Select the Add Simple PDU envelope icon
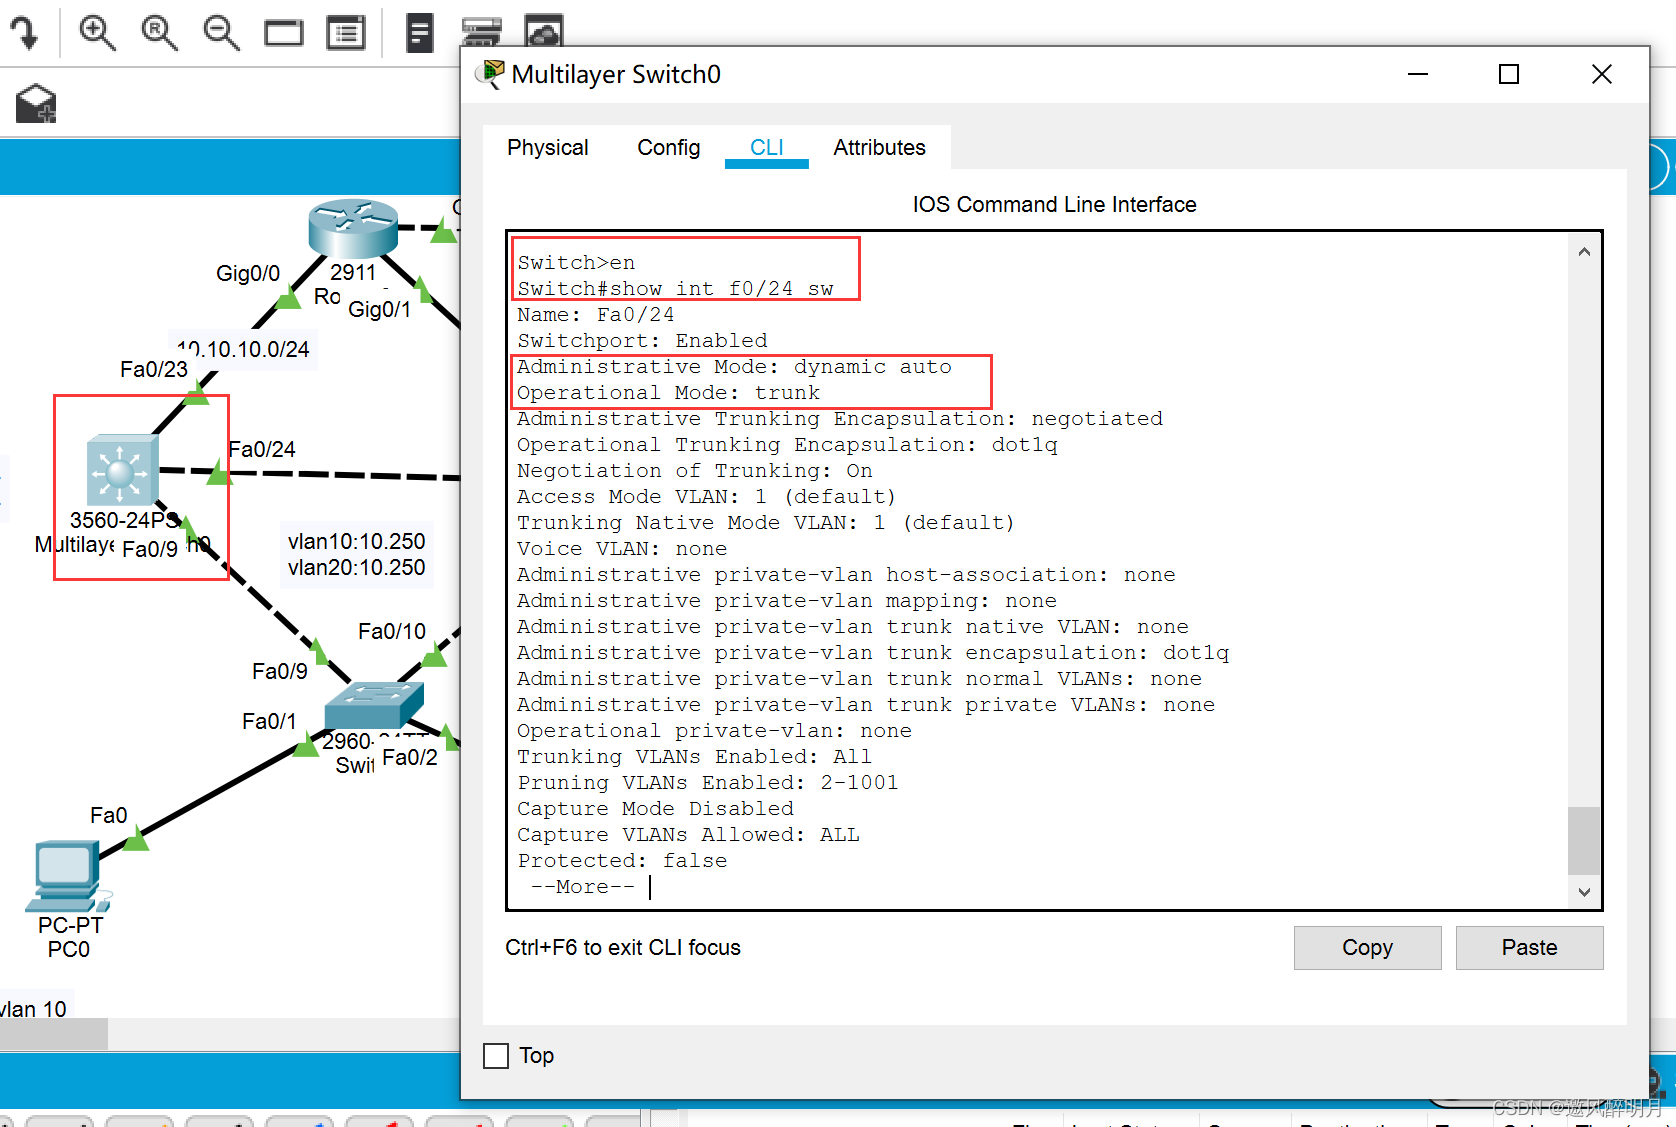Image resolution: width=1676 pixels, height=1127 pixels. pos(36,103)
